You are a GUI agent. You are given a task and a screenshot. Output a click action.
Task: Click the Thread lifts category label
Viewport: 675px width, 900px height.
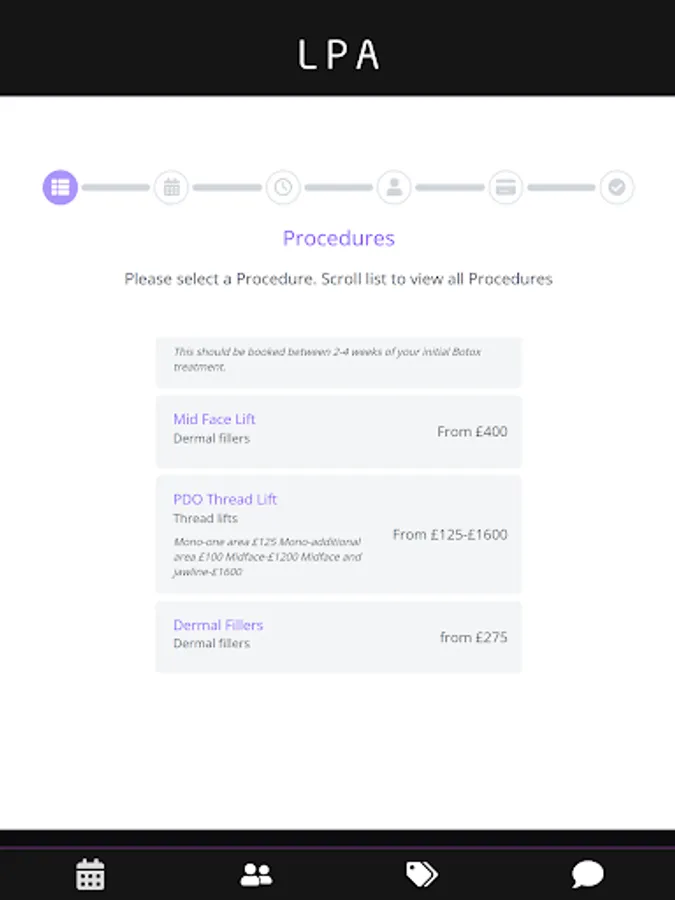(206, 519)
